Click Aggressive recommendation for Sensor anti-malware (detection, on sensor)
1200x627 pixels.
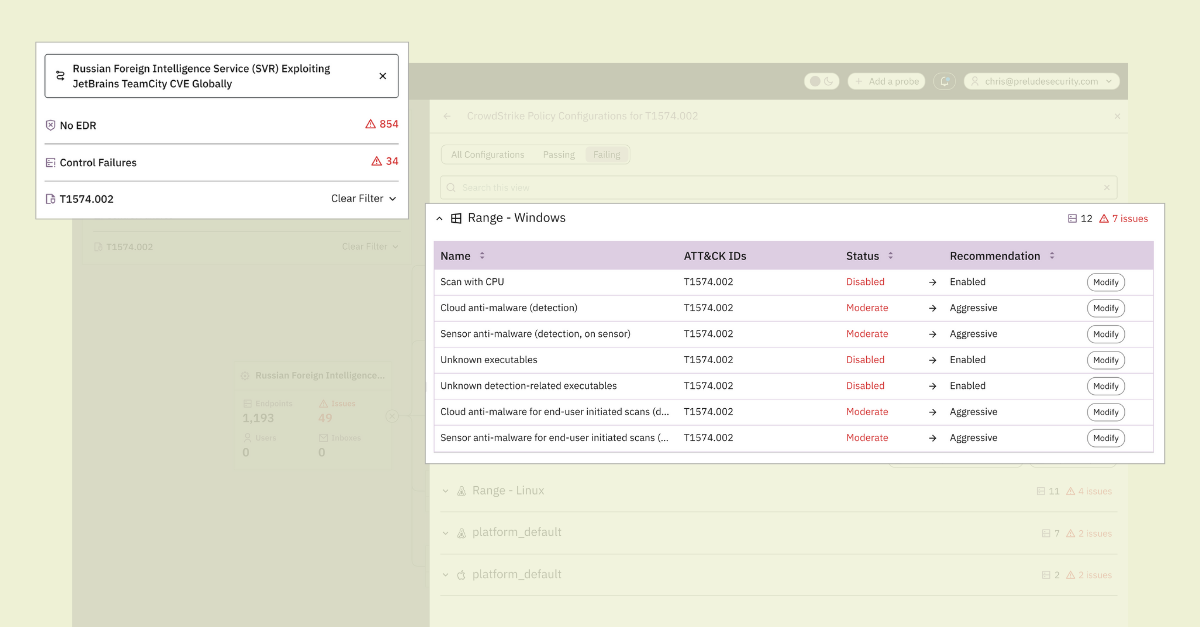point(974,334)
